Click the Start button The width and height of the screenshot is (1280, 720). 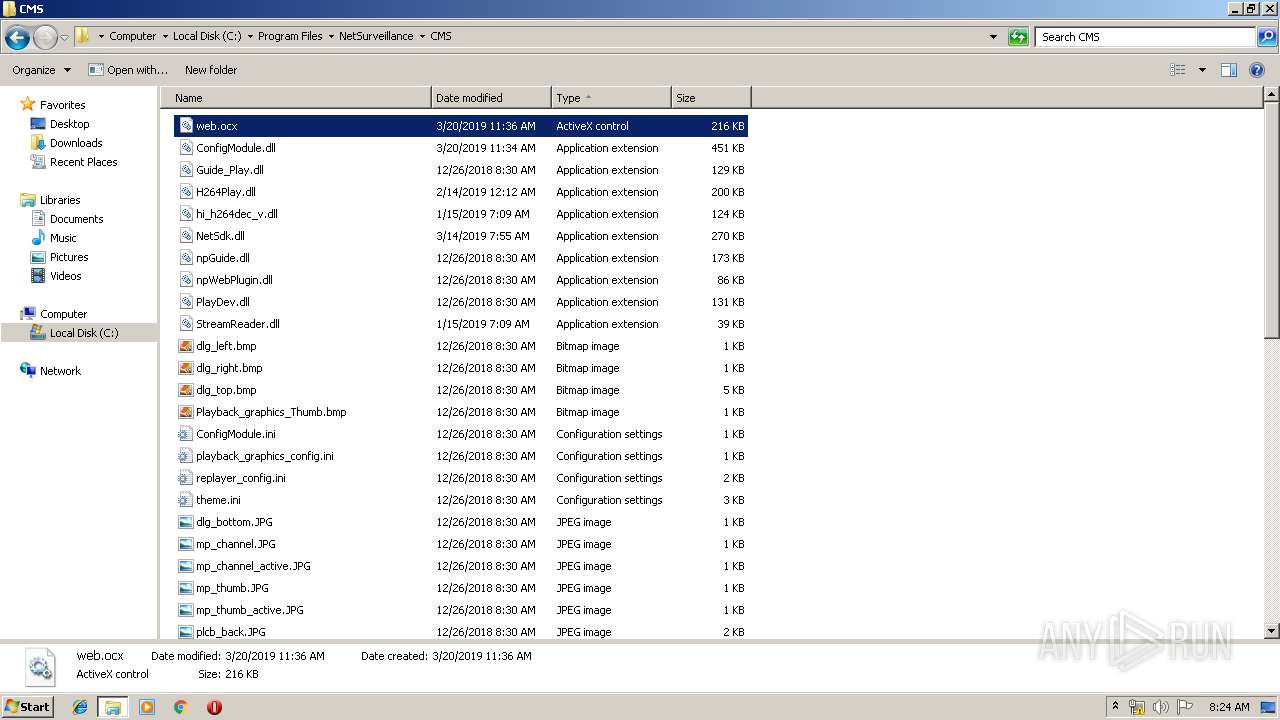click(28, 706)
